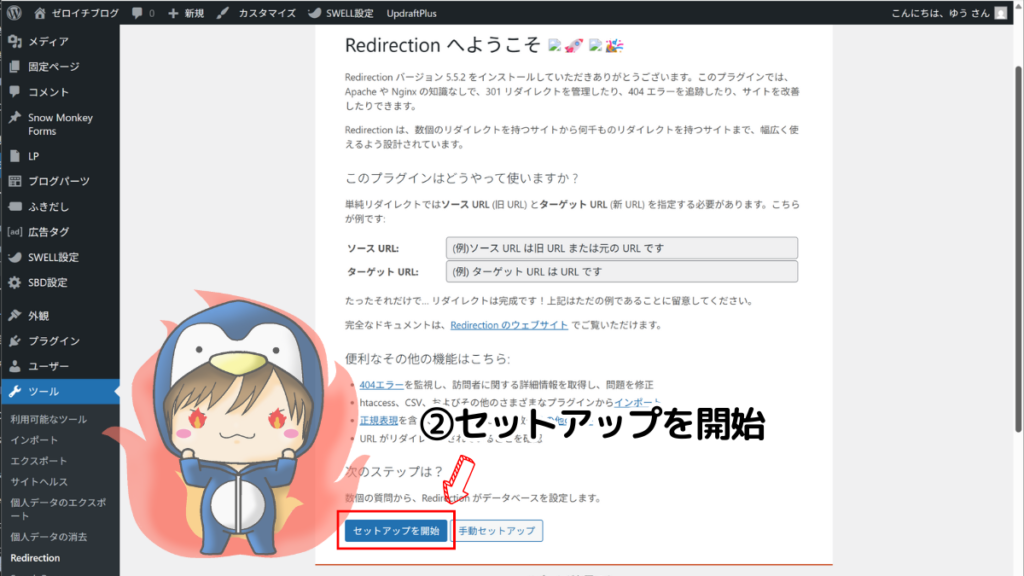Click the ソース URL example field

pos(622,248)
